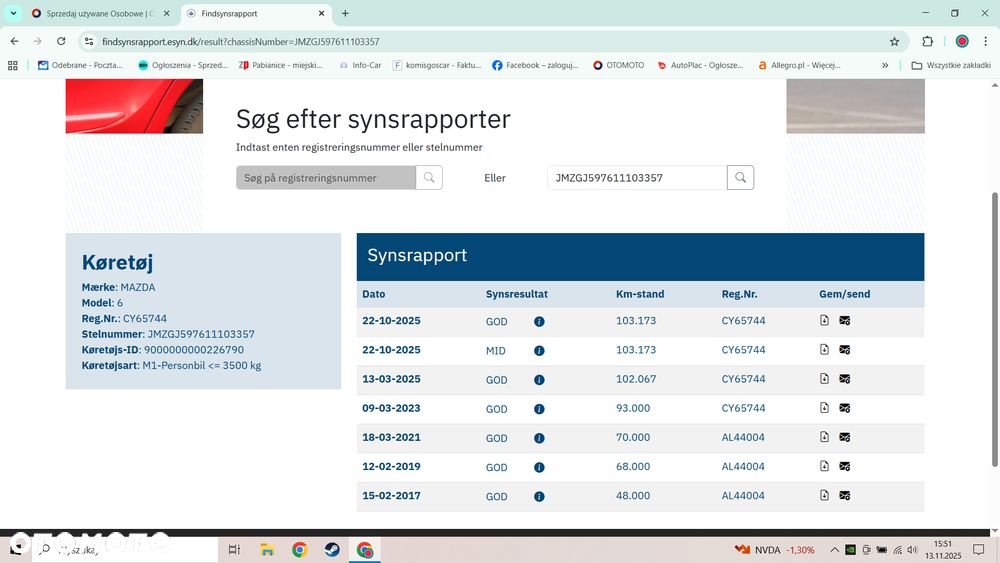The image size is (1000, 563).
Task: Open the Facebook bookmark
Action: [x=535, y=65]
